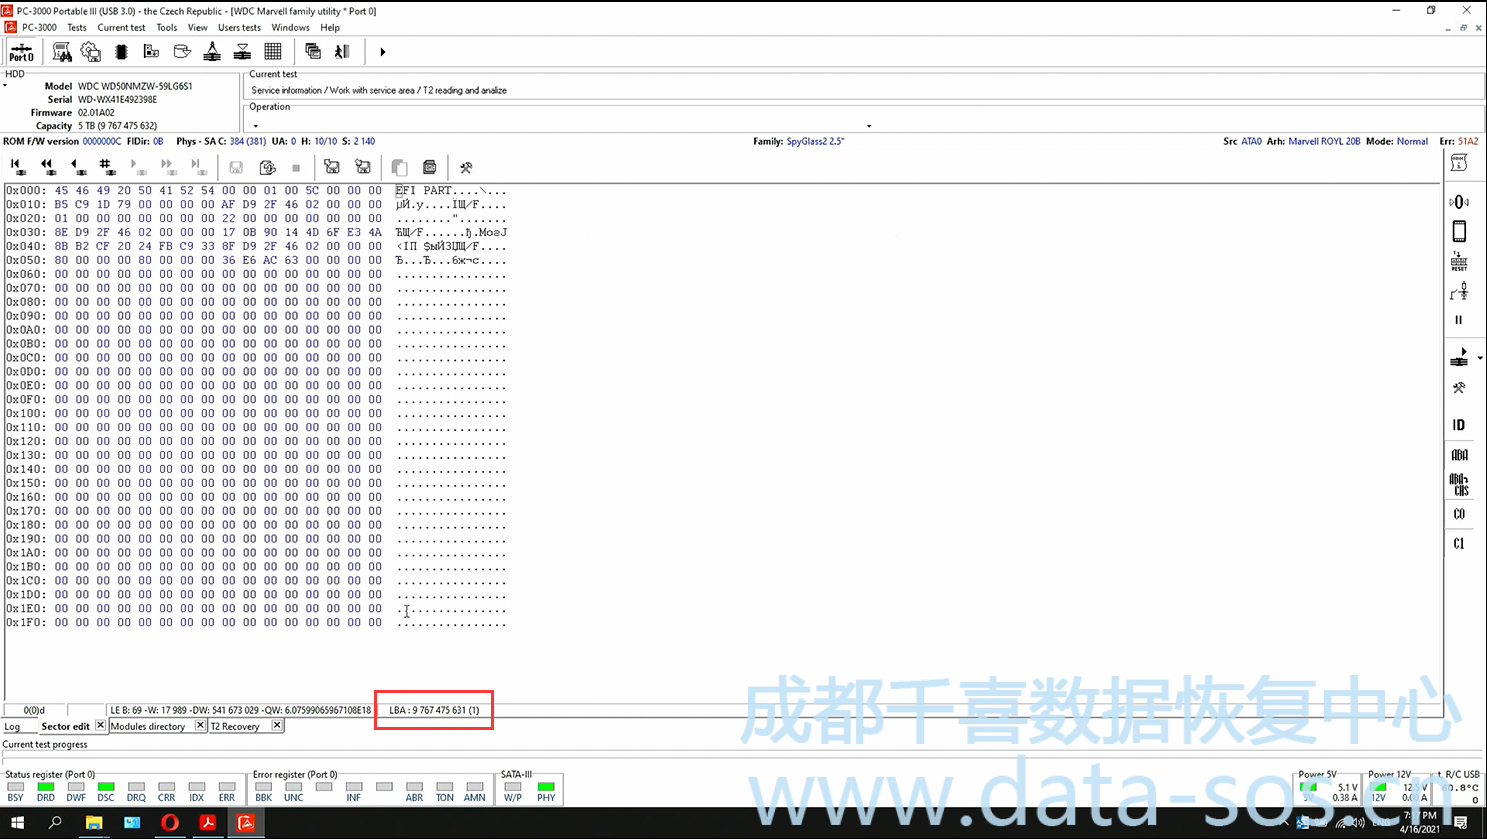The width and height of the screenshot is (1487, 839).
Task: Switch to the Modules directory tab
Action: pyautogui.click(x=148, y=726)
